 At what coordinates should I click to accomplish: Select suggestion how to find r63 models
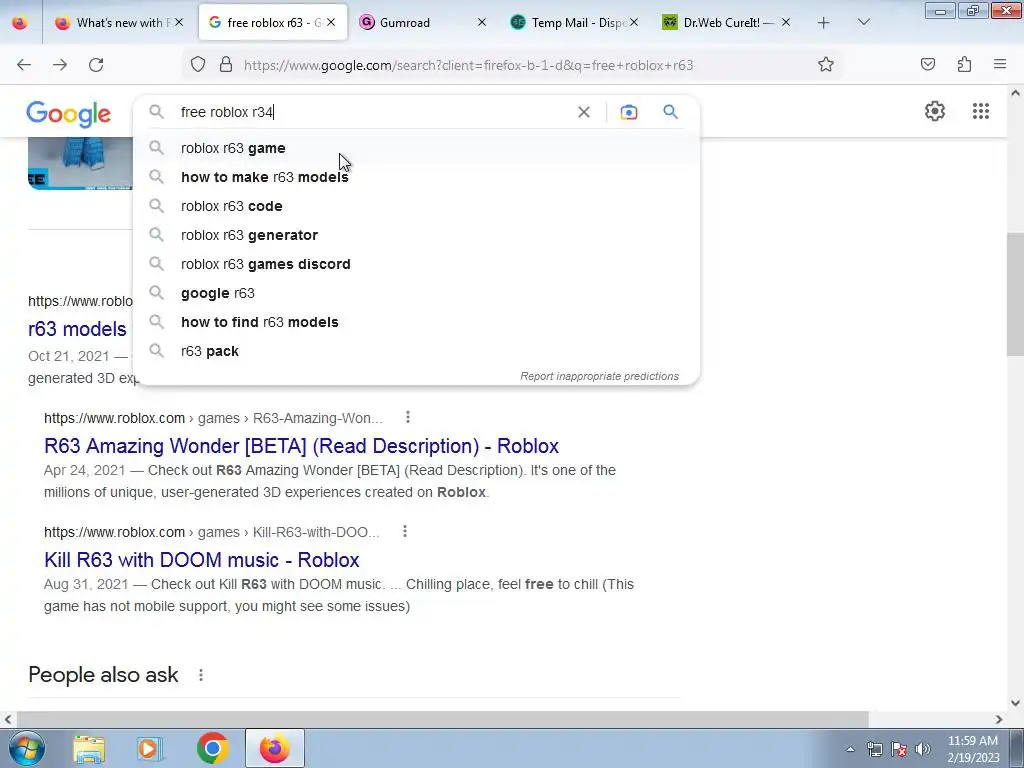416,322
